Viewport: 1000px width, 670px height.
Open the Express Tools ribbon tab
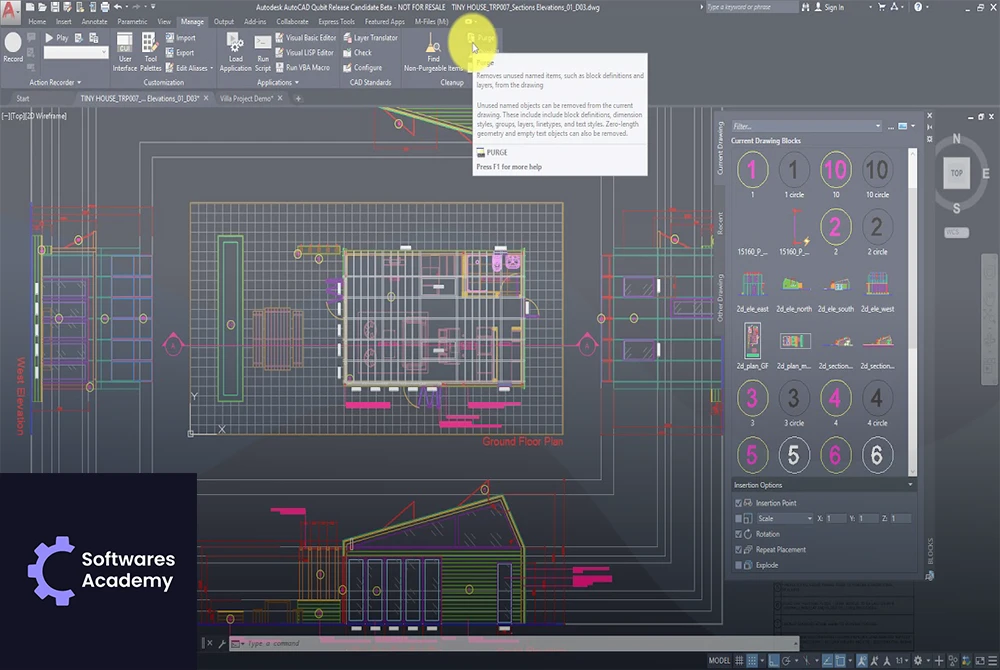[336, 22]
